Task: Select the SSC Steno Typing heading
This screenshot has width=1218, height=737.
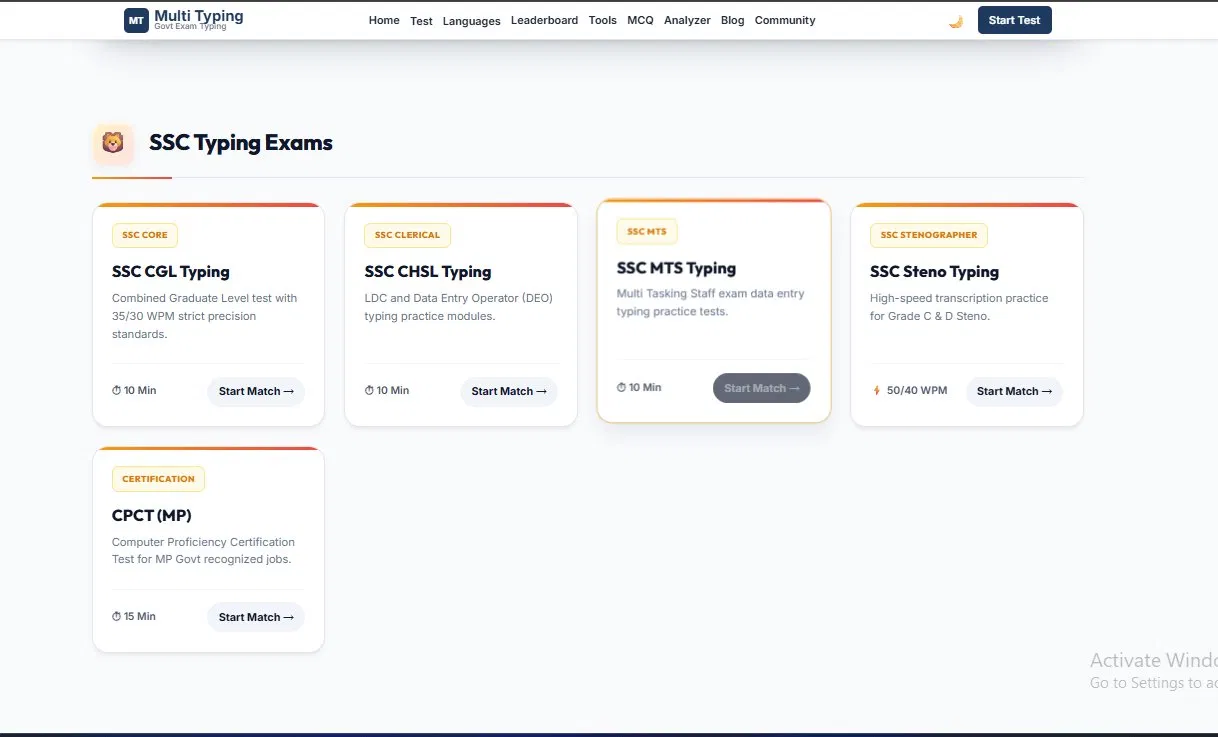Action: click(x=934, y=271)
